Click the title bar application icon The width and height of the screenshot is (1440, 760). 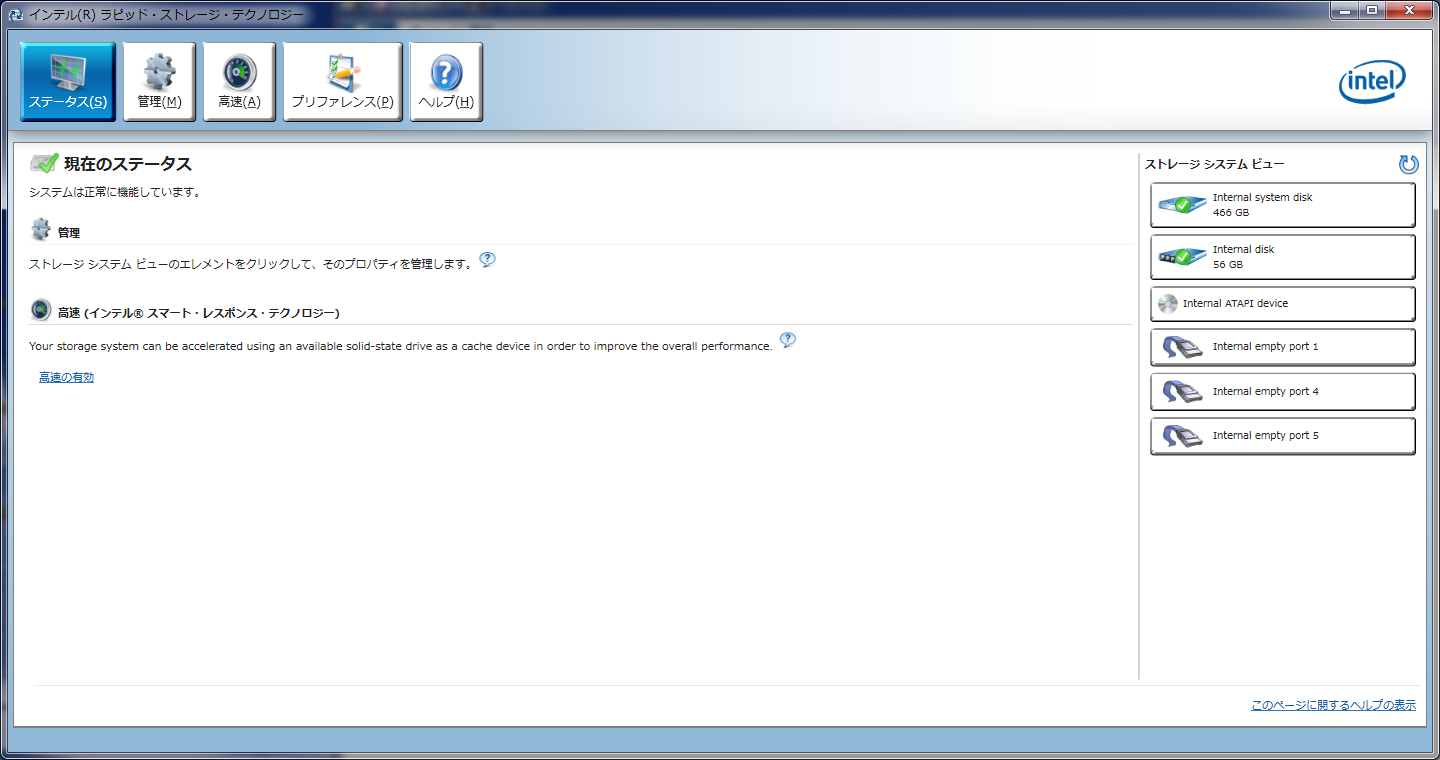coord(16,15)
